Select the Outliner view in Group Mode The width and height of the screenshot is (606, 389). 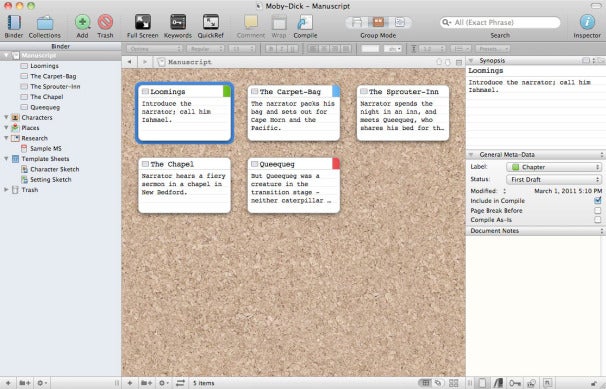pyautogui.click(x=399, y=22)
